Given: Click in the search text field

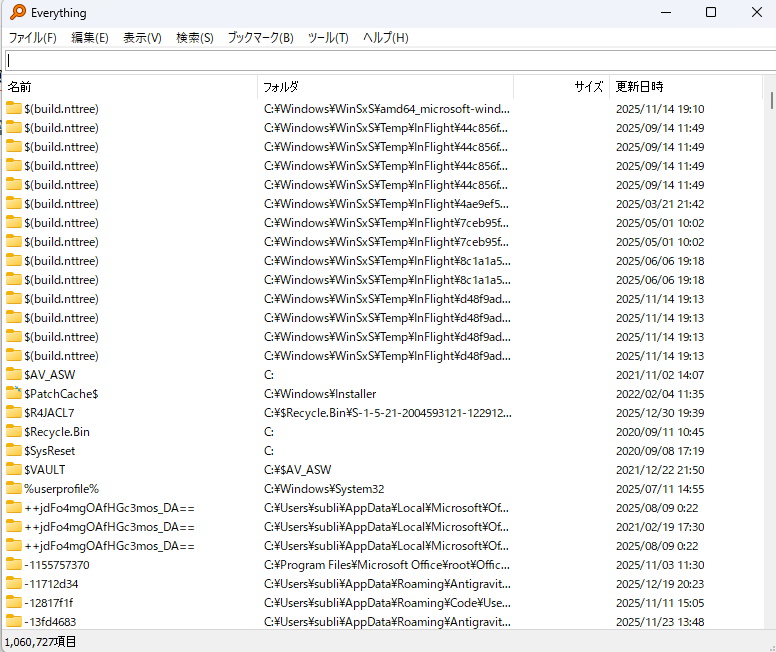Looking at the screenshot, I should point(390,60).
